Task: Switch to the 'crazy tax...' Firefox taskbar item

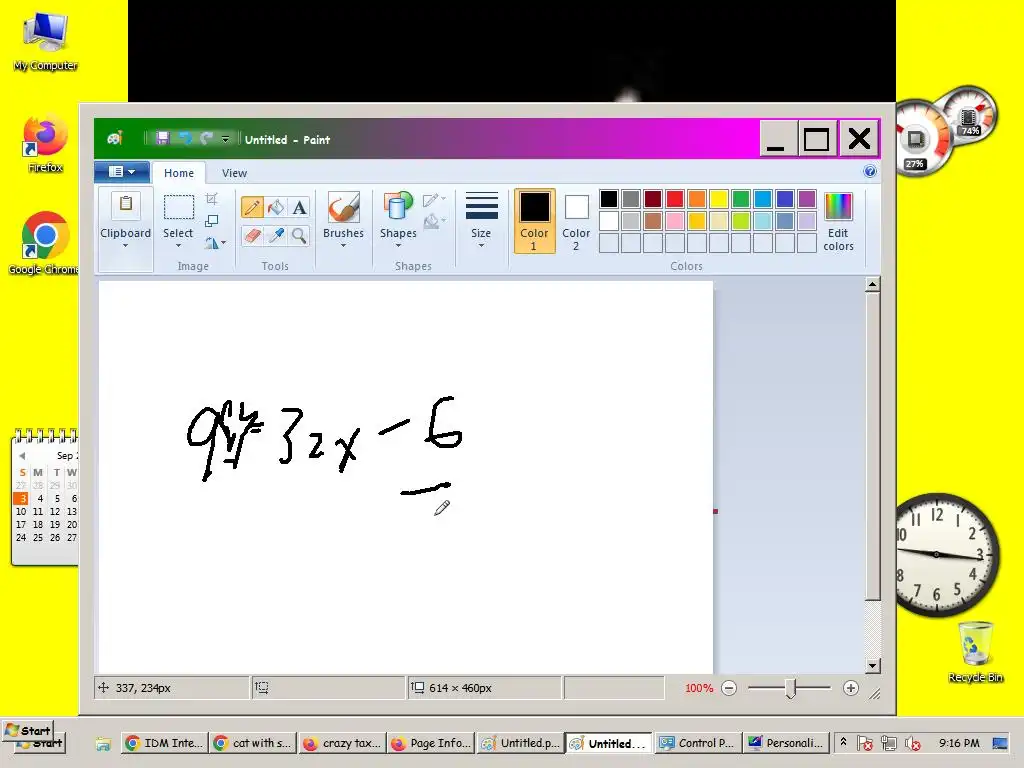Action: 343,743
